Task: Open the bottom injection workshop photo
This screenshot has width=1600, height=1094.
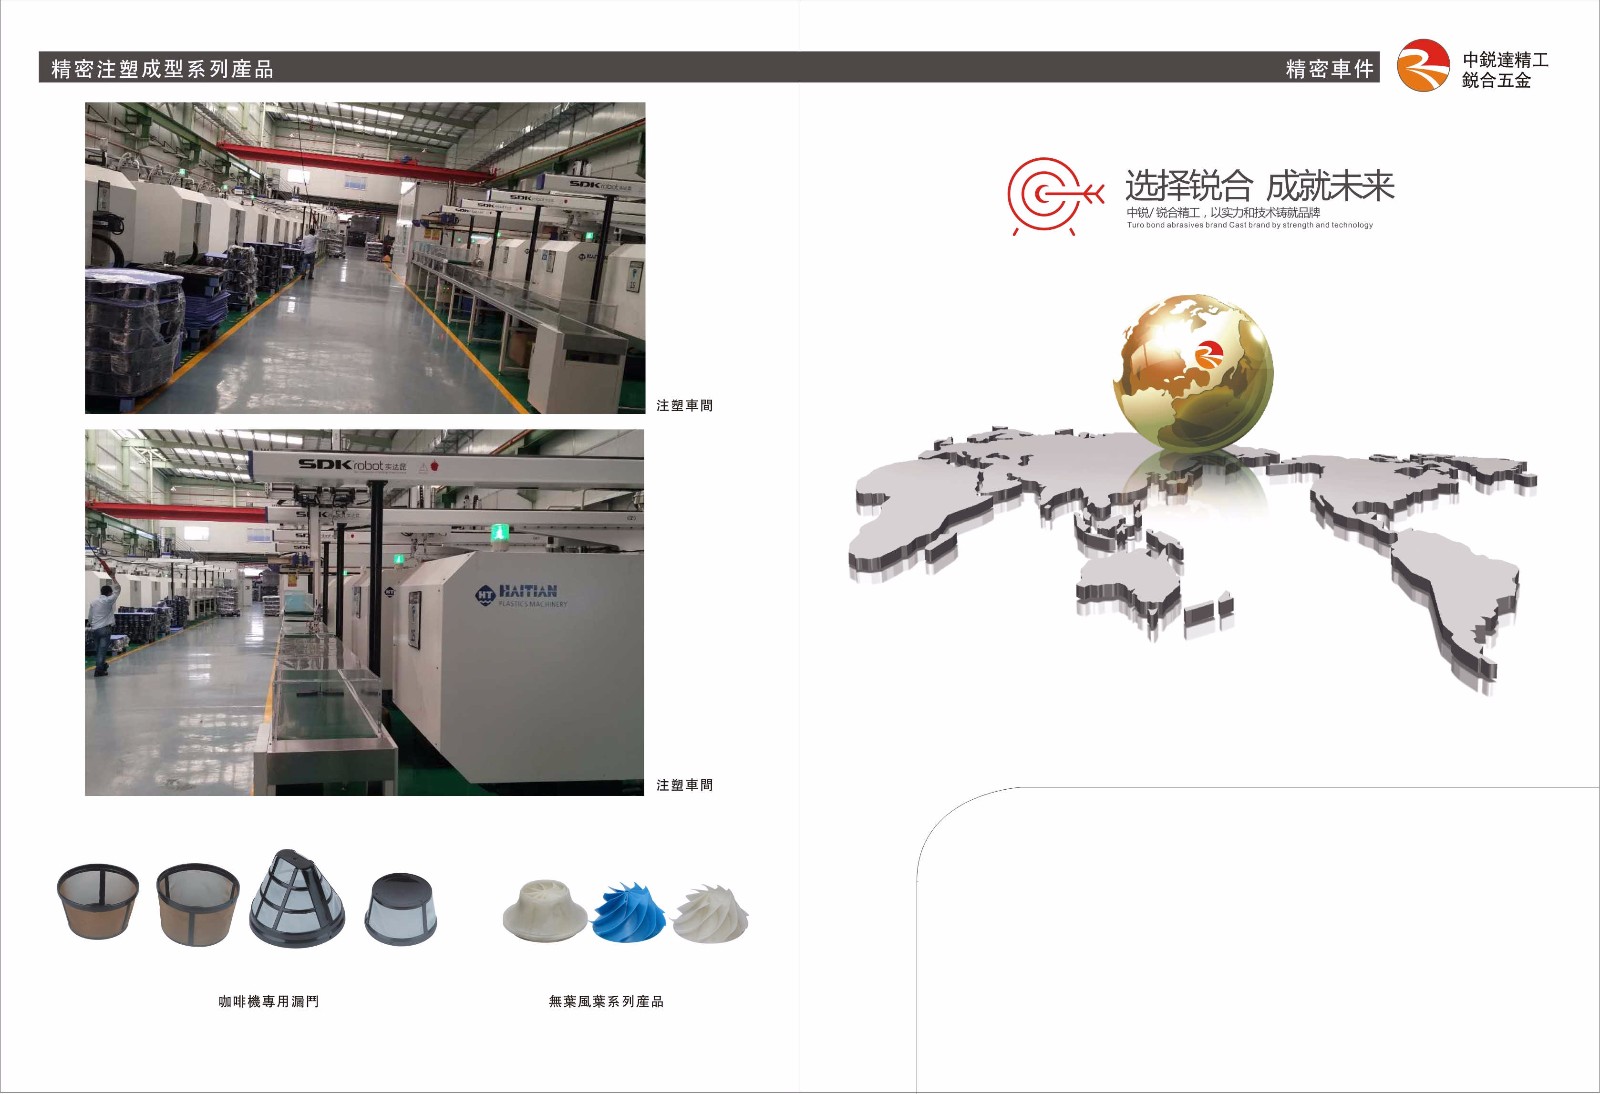Action: click(x=365, y=612)
